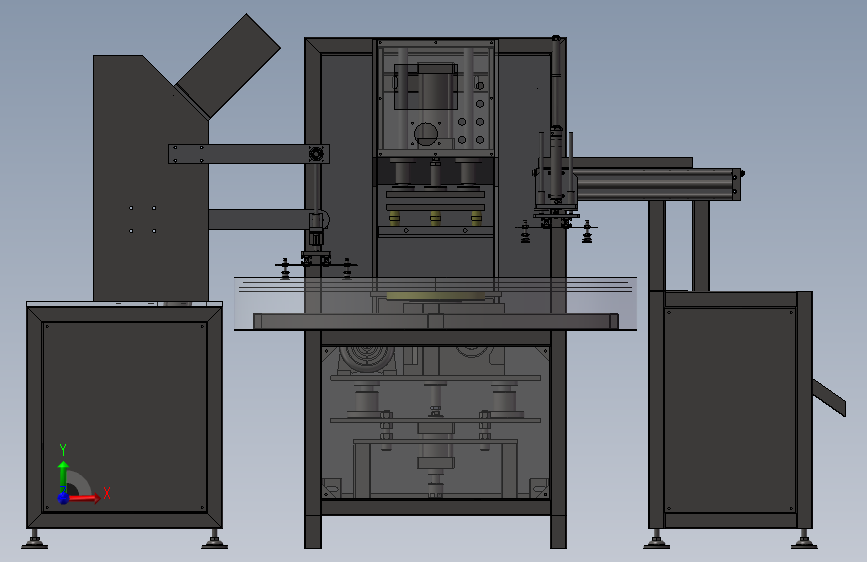Select the round motor with concentric rings
The width and height of the screenshot is (867, 562).
[x=365, y=357]
